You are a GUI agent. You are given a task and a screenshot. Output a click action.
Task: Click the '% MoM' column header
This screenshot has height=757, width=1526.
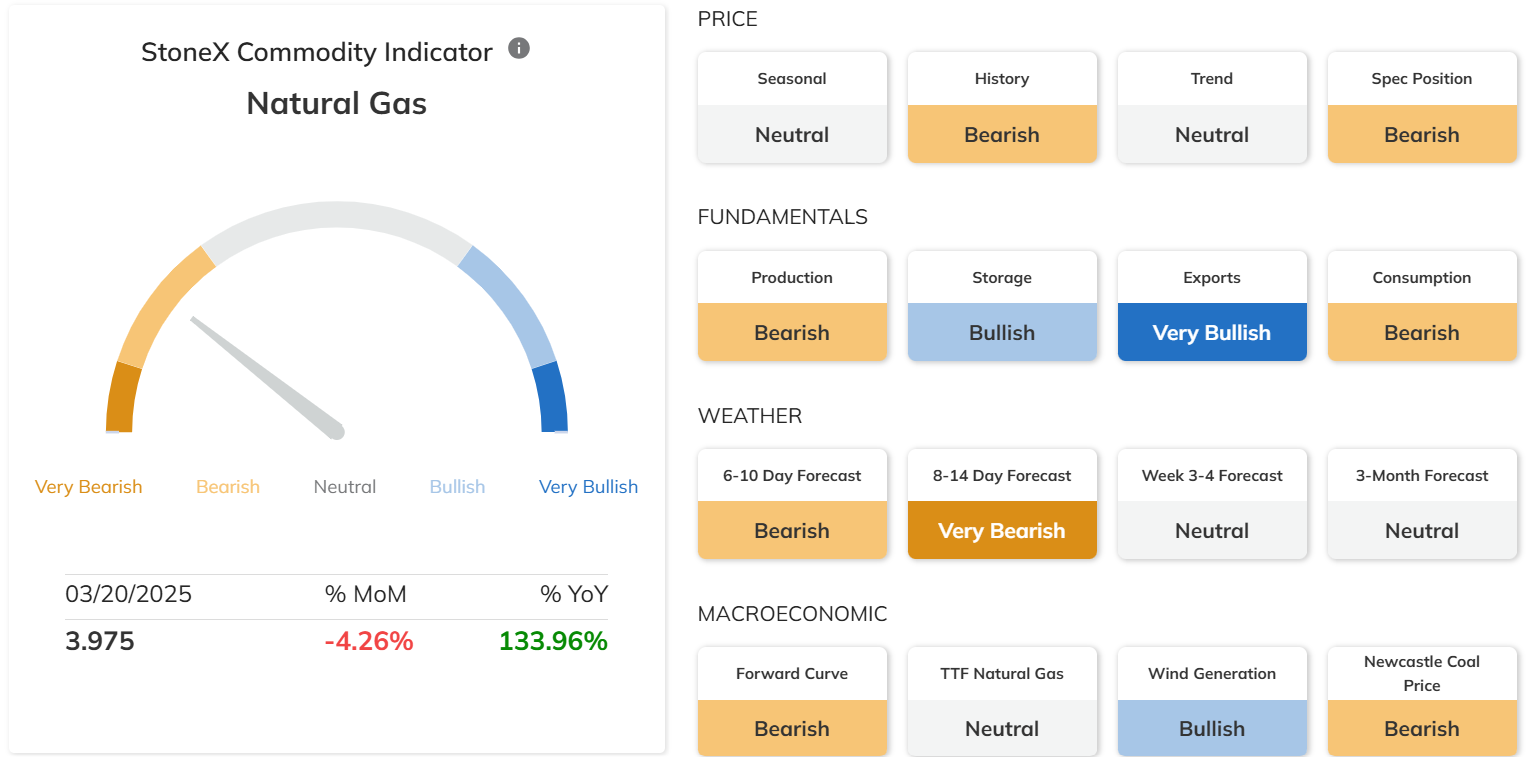(366, 595)
